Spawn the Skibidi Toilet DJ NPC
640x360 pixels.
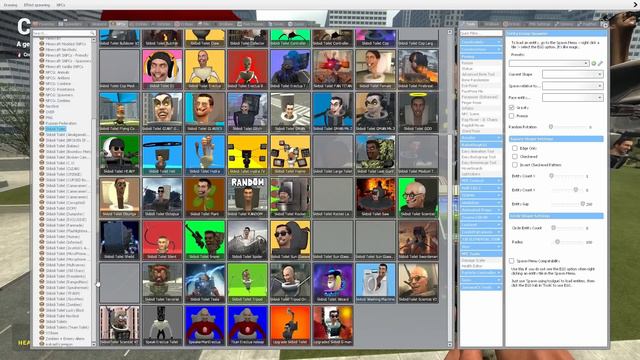[x=162, y=69]
